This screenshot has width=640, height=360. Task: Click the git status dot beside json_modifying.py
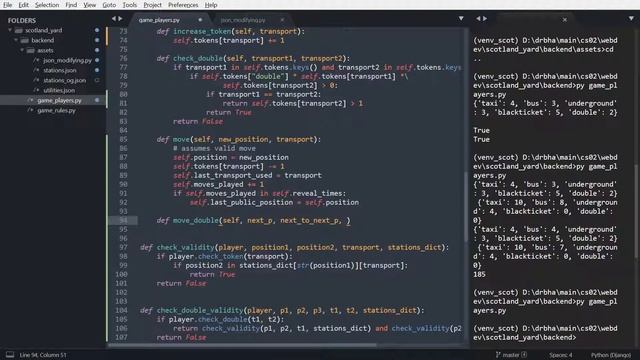coord(97,60)
